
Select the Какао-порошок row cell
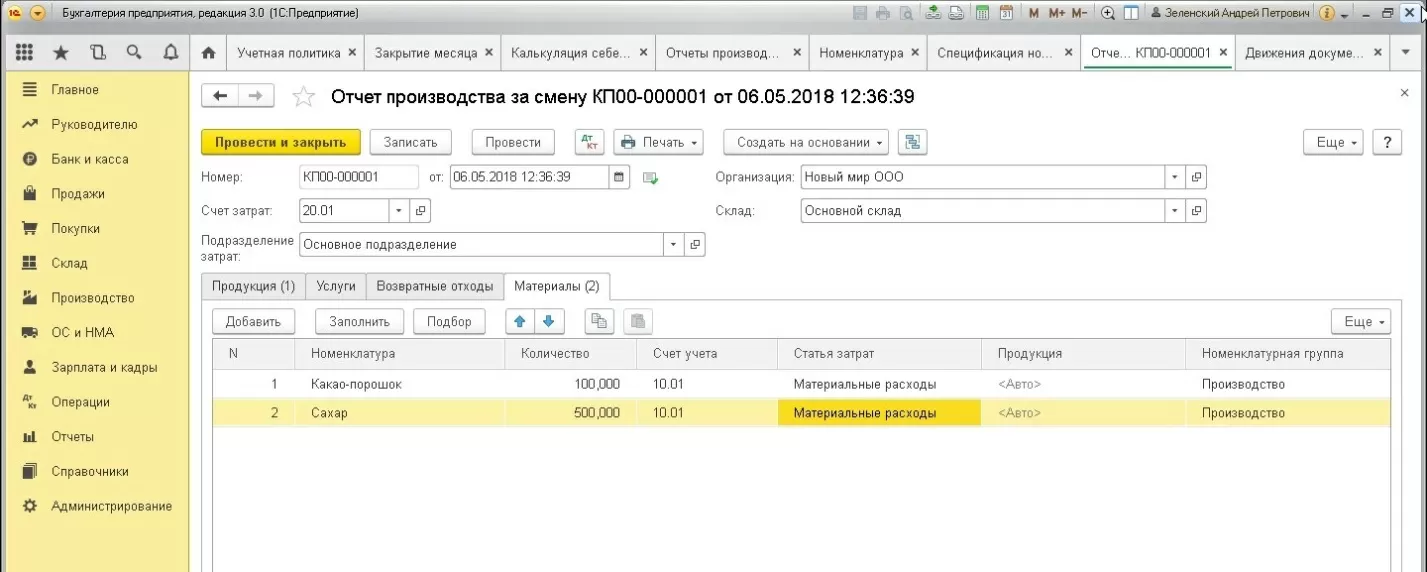coord(400,384)
